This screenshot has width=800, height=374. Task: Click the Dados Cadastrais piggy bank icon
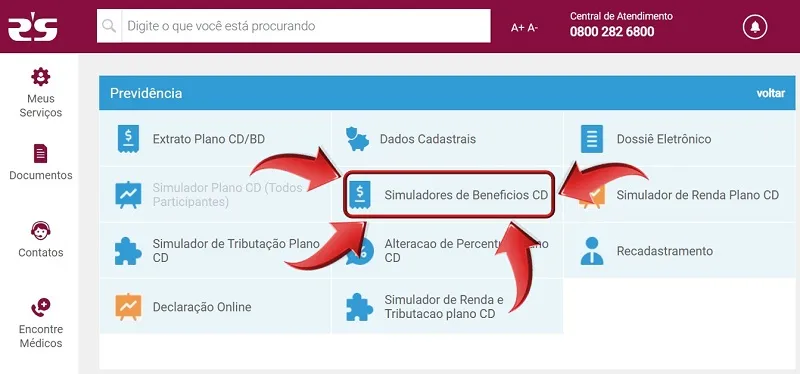tap(357, 139)
